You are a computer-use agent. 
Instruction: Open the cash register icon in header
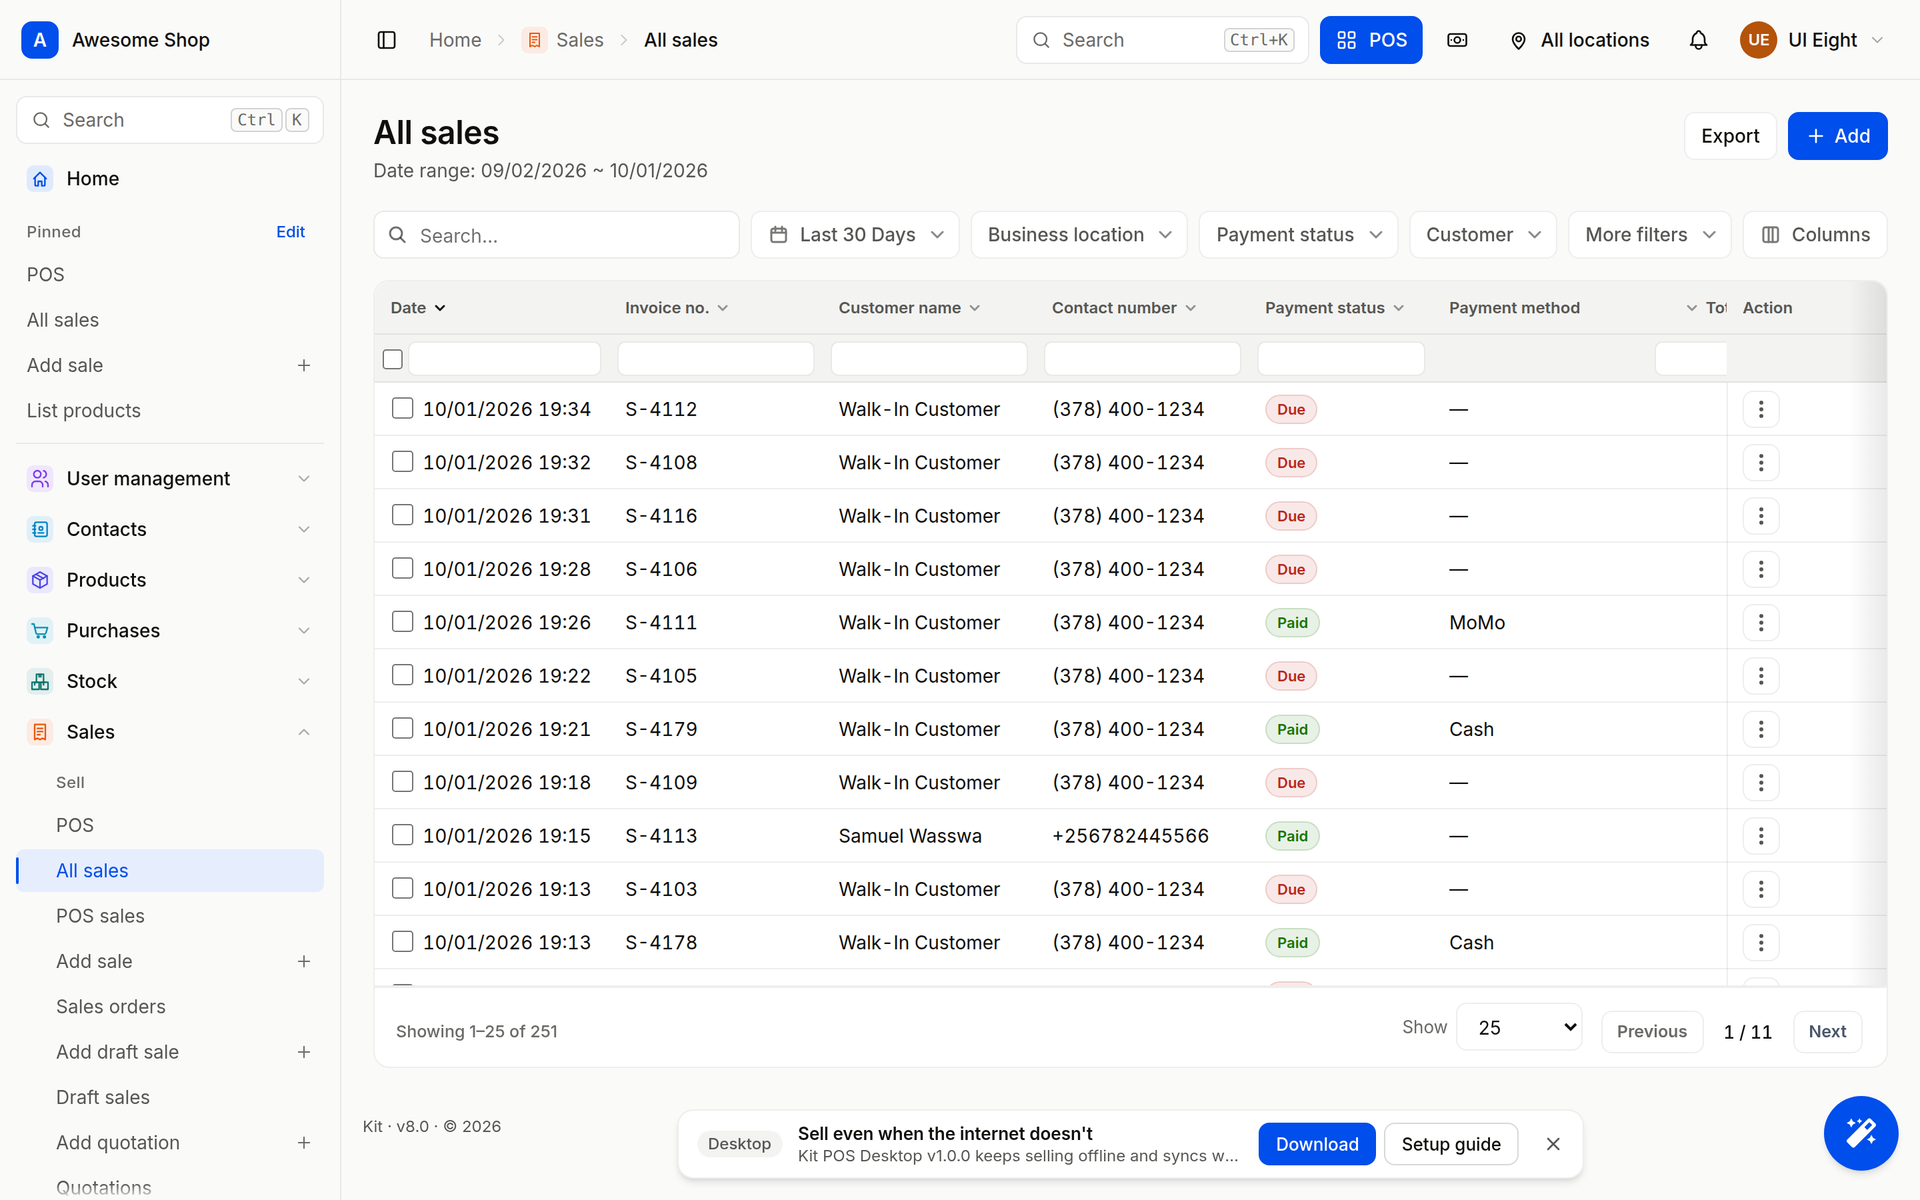point(1457,40)
